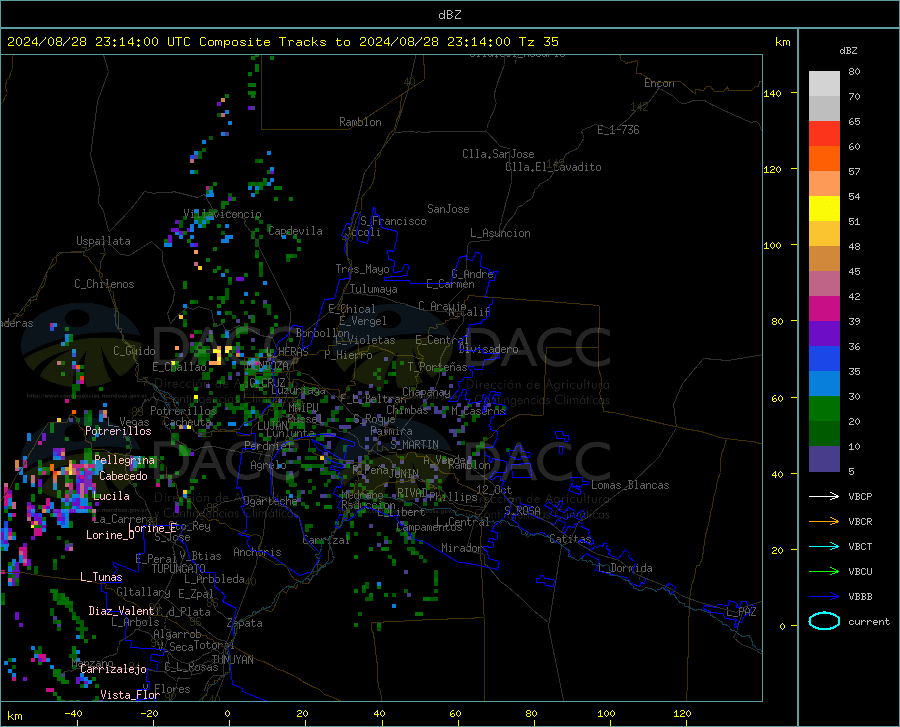Click the cyan 'current' ellipse symbol
Image resolution: width=900 pixels, height=727 pixels.
click(x=824, y=621)
